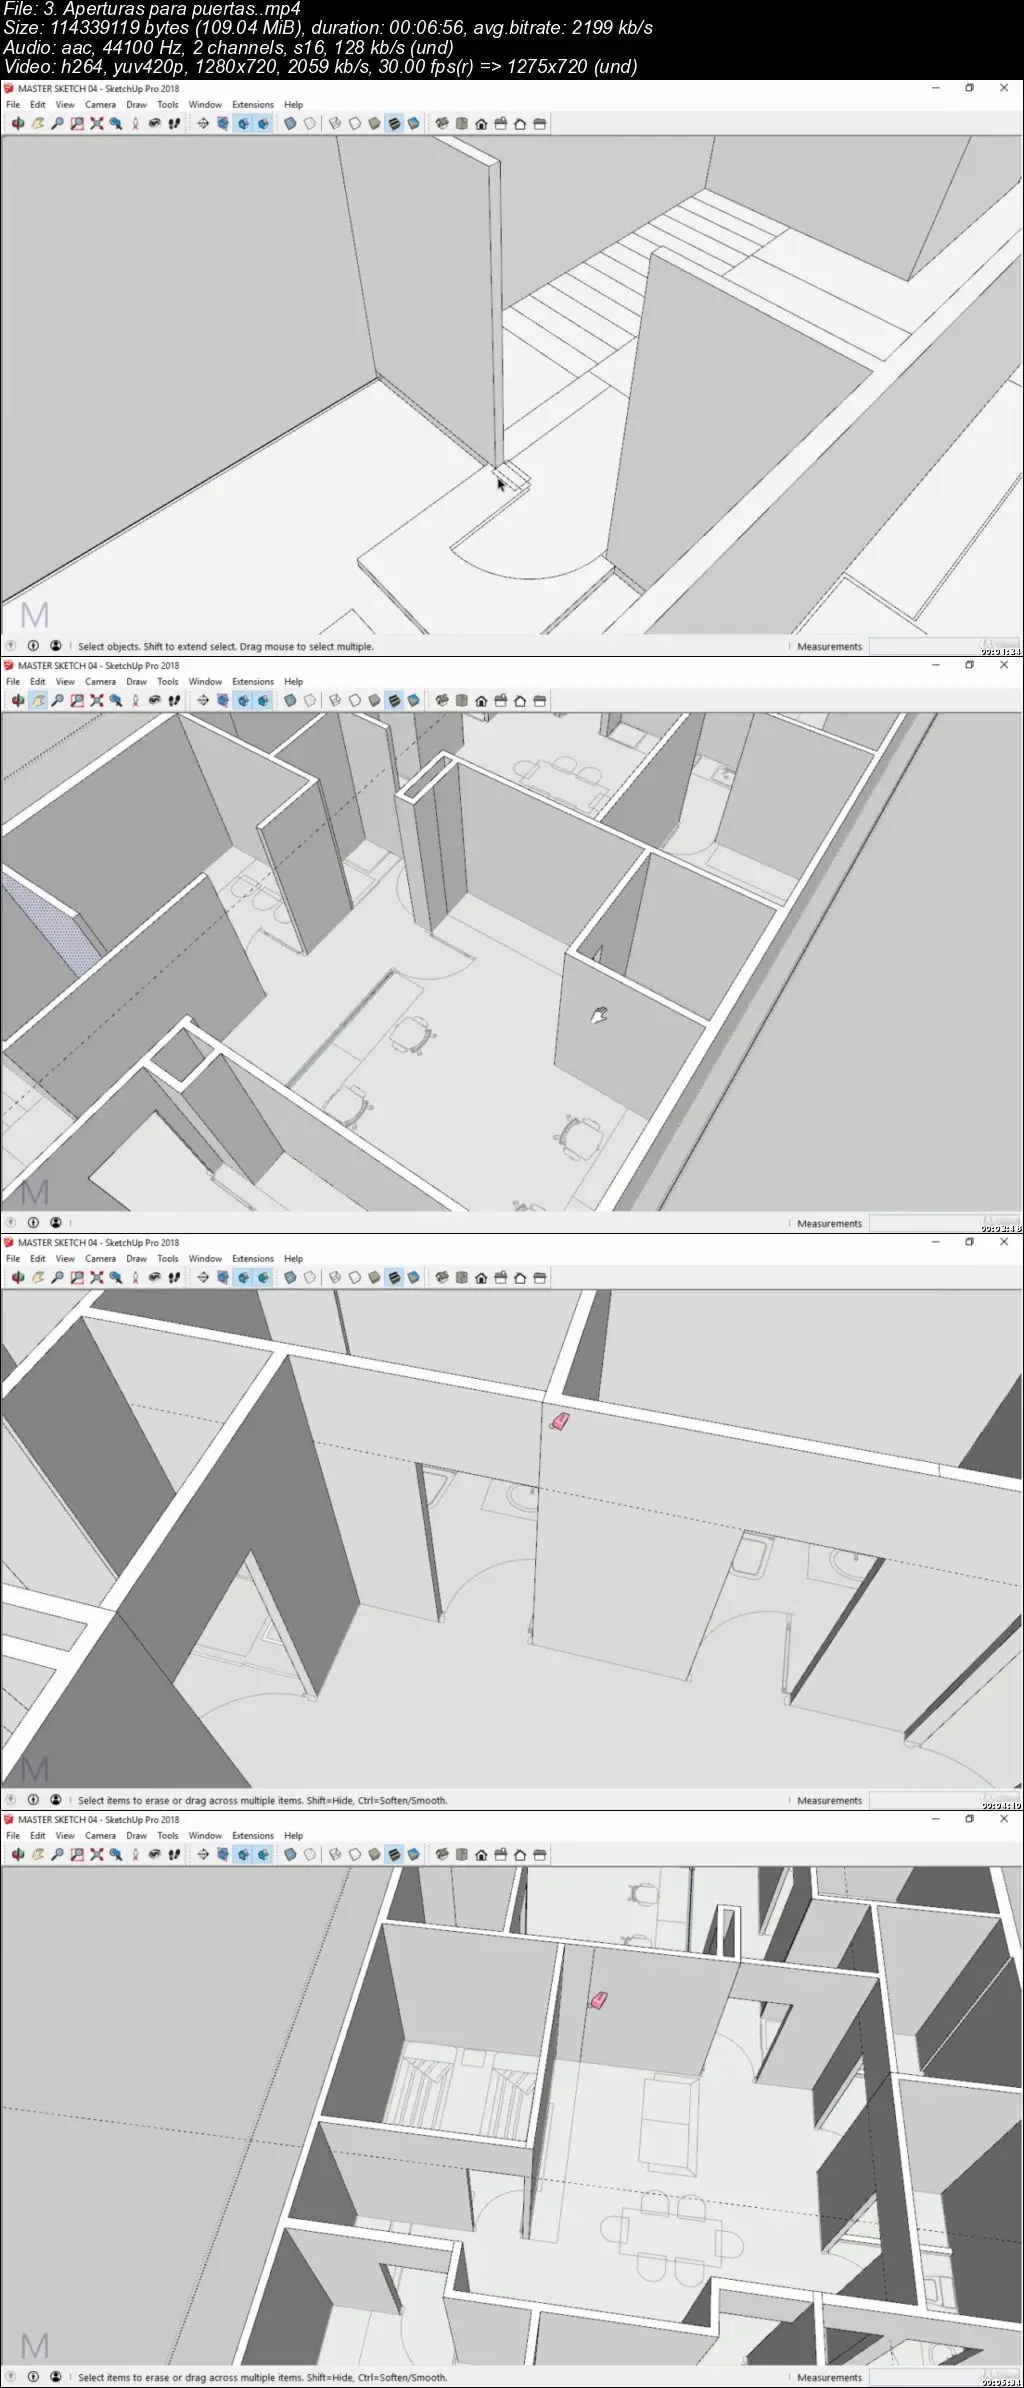
Task: Click the Measurements input box in the top frame
Action: (x=942, y=646)
